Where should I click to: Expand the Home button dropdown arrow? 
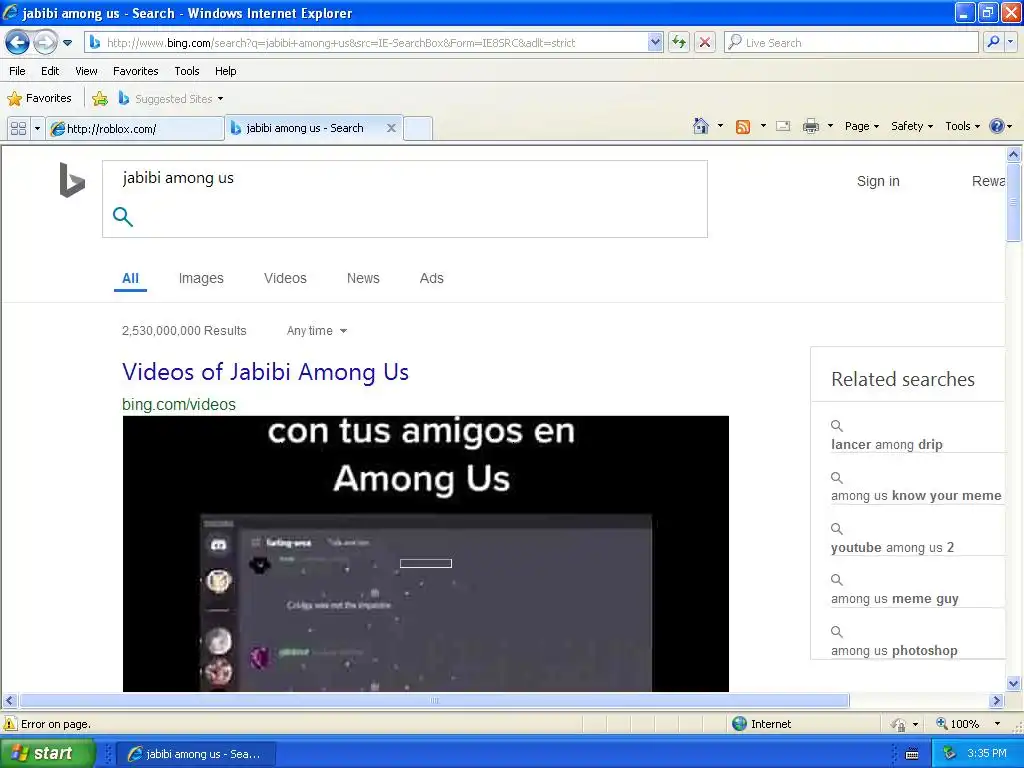[720, 126]
